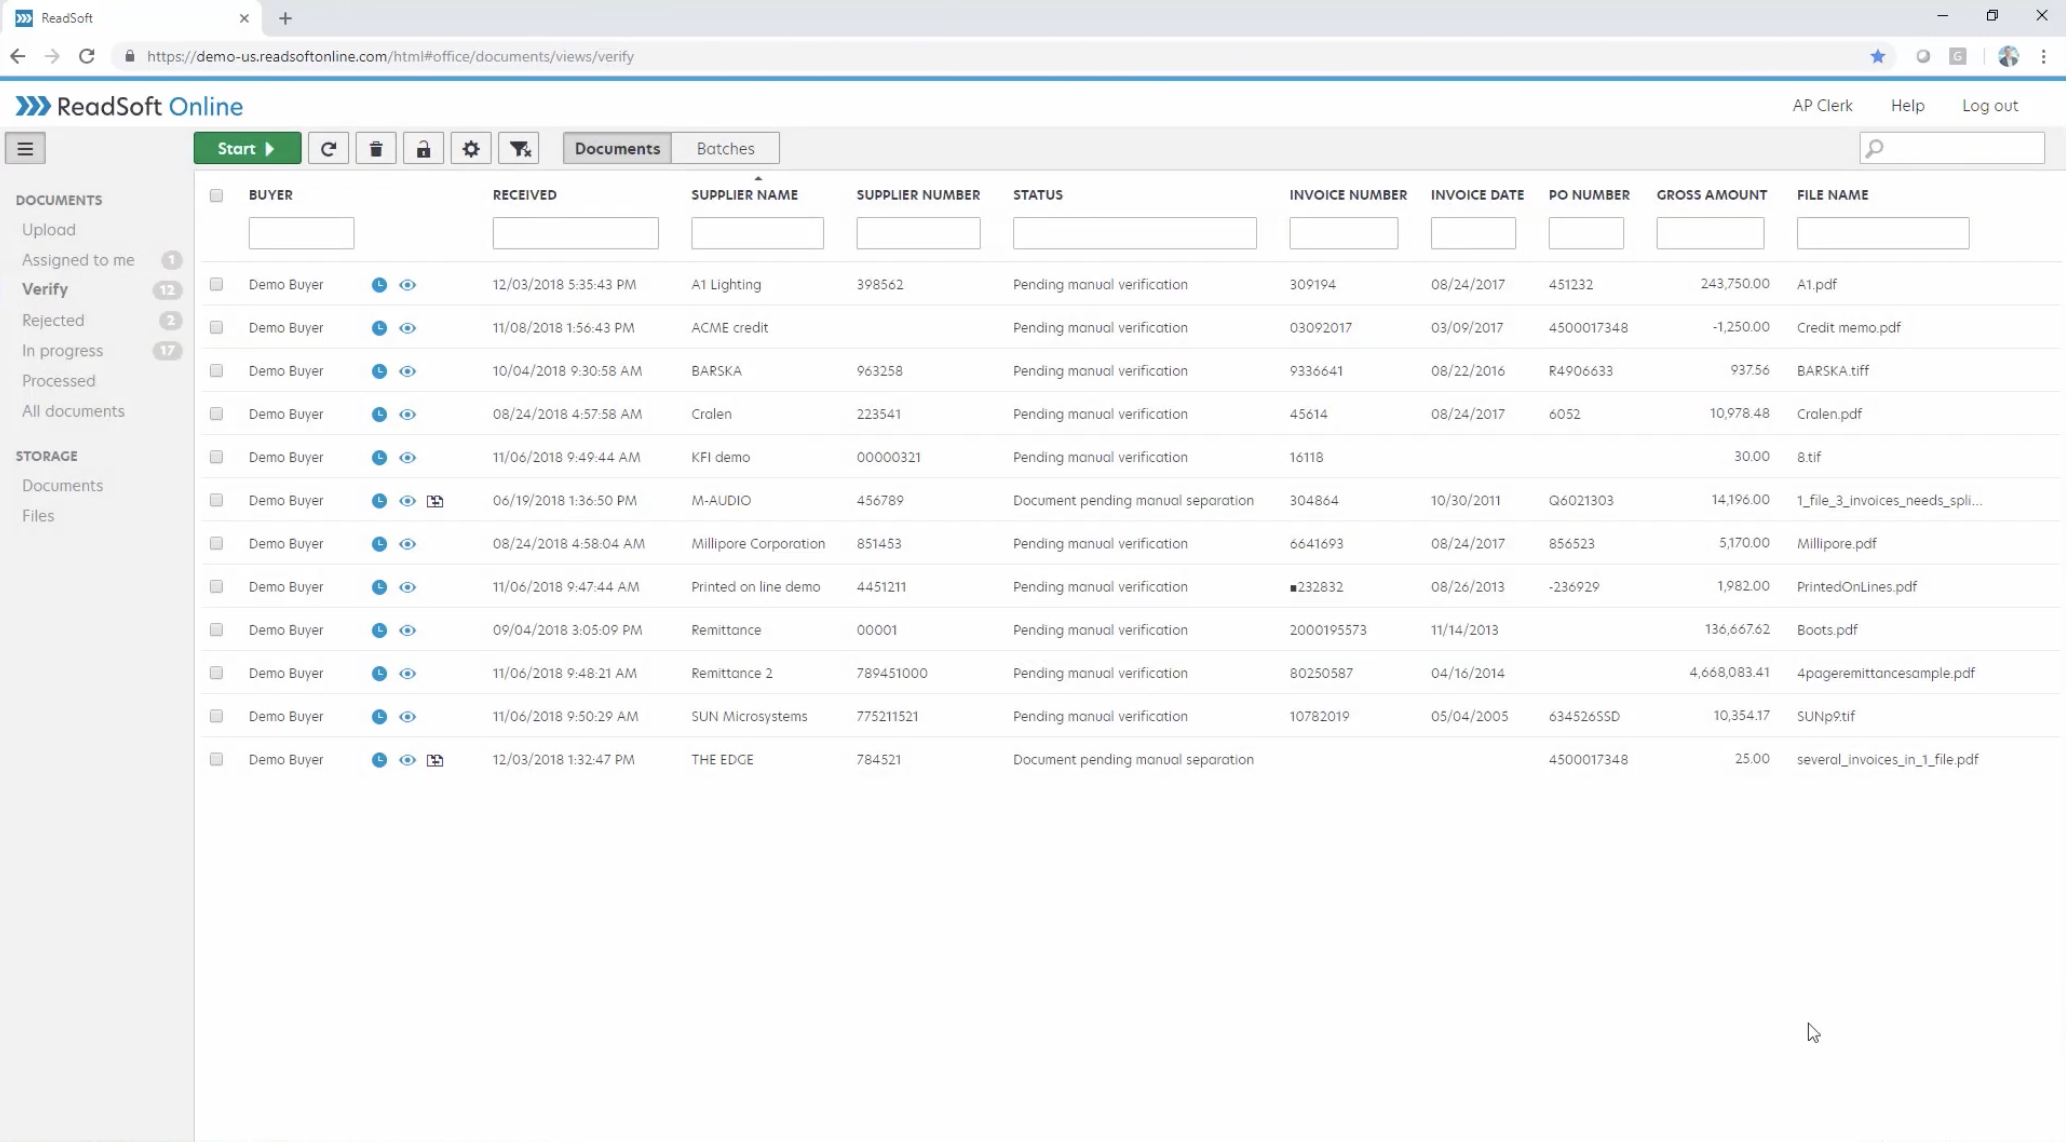Viewport: 2066px width, 1142px height.
Task: Click the Status filter input field
Action: coord(1134,233)
